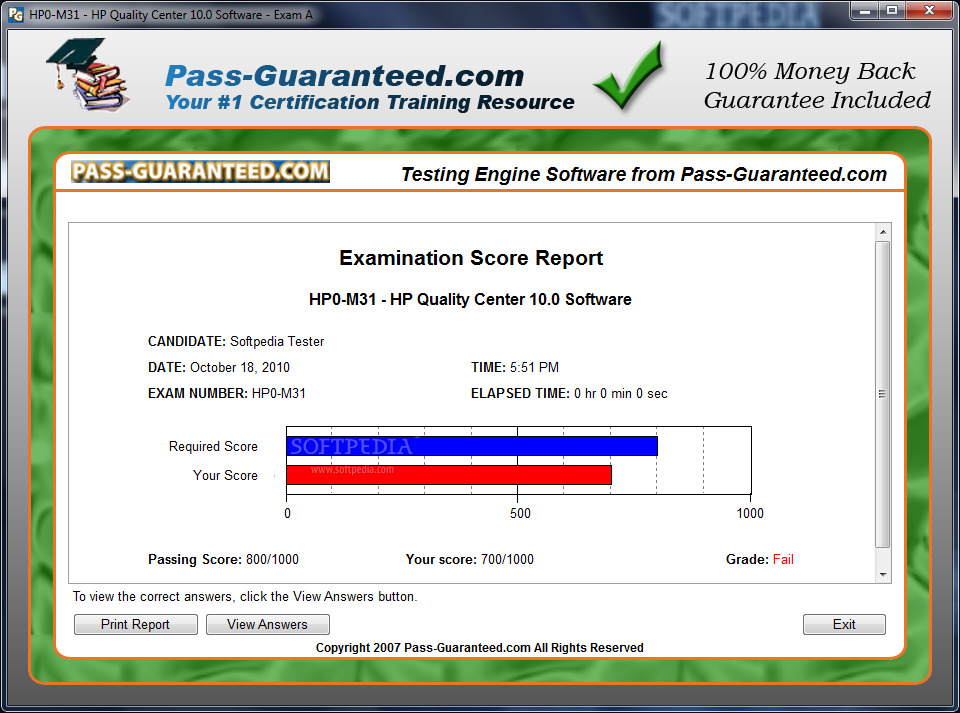Click elapsed time '0 hr 0 min 0 sec'
The image size is (960, 713).
click(621, 394)
